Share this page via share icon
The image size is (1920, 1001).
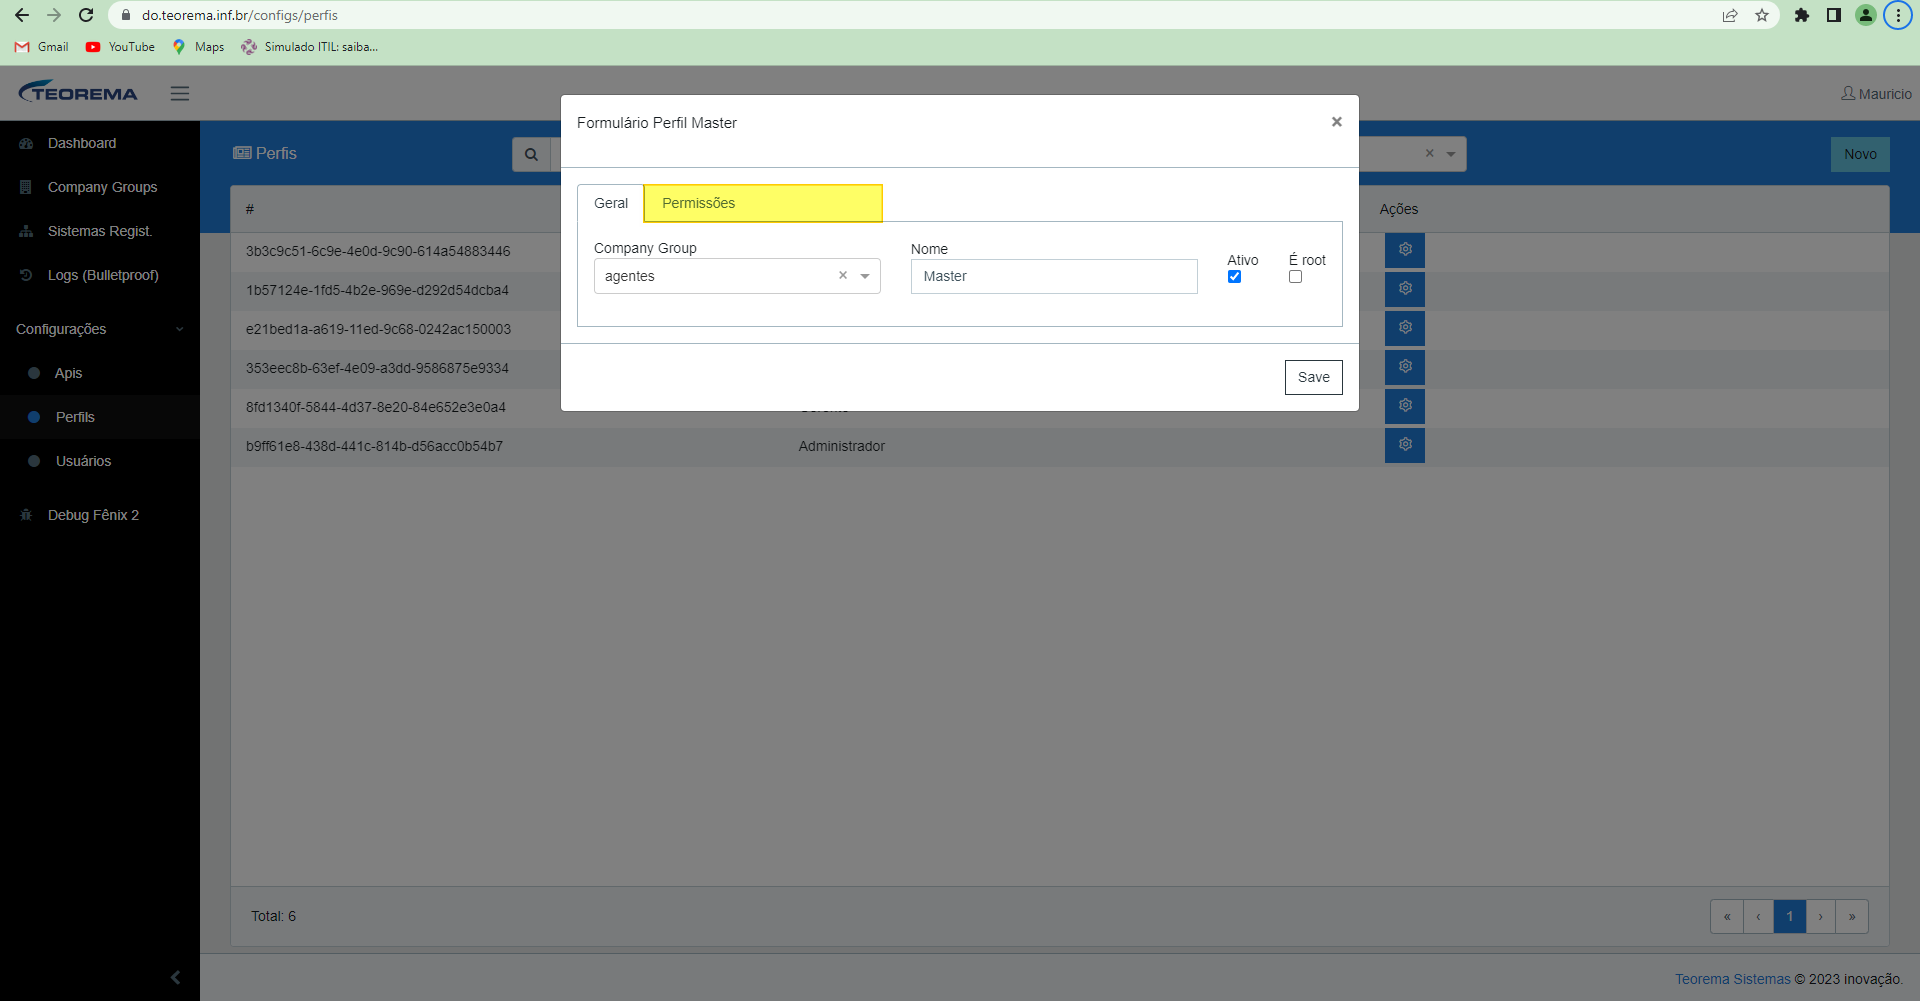[x=1730, y=15]
